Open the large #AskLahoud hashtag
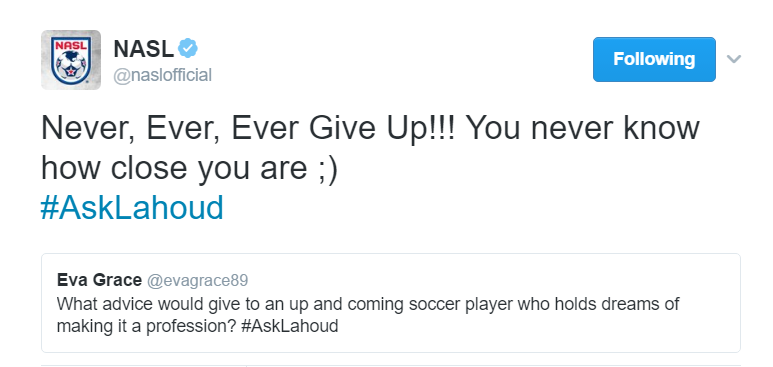 click(132, 208)
